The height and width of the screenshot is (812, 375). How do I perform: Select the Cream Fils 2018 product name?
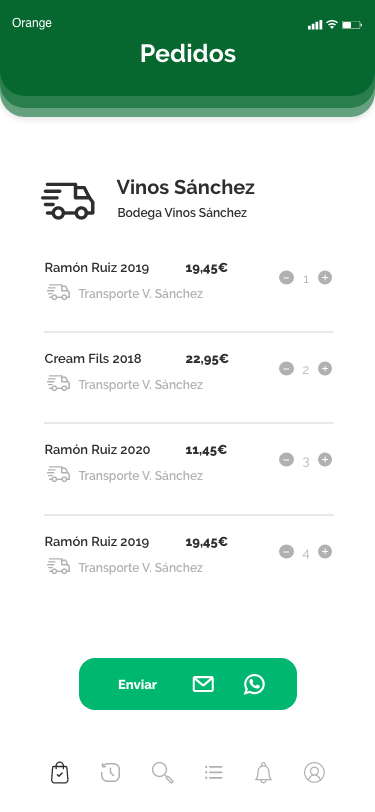pyautogui.click(x=93, y=359)
